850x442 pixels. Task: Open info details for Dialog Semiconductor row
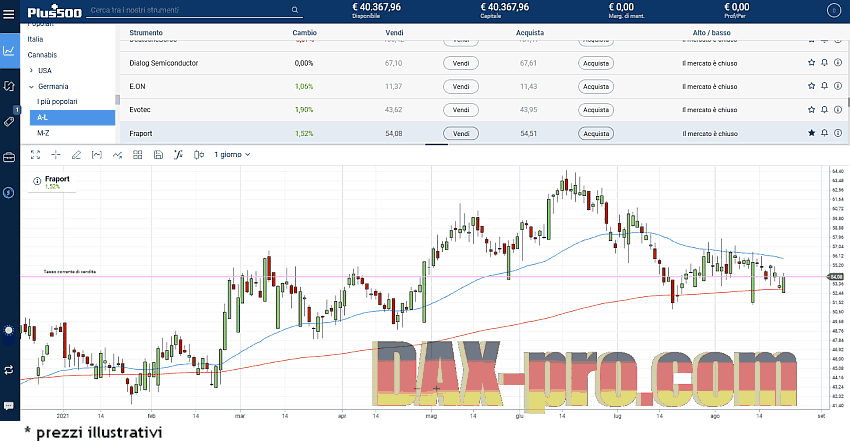pyautogui.click(x=838, y=63)
